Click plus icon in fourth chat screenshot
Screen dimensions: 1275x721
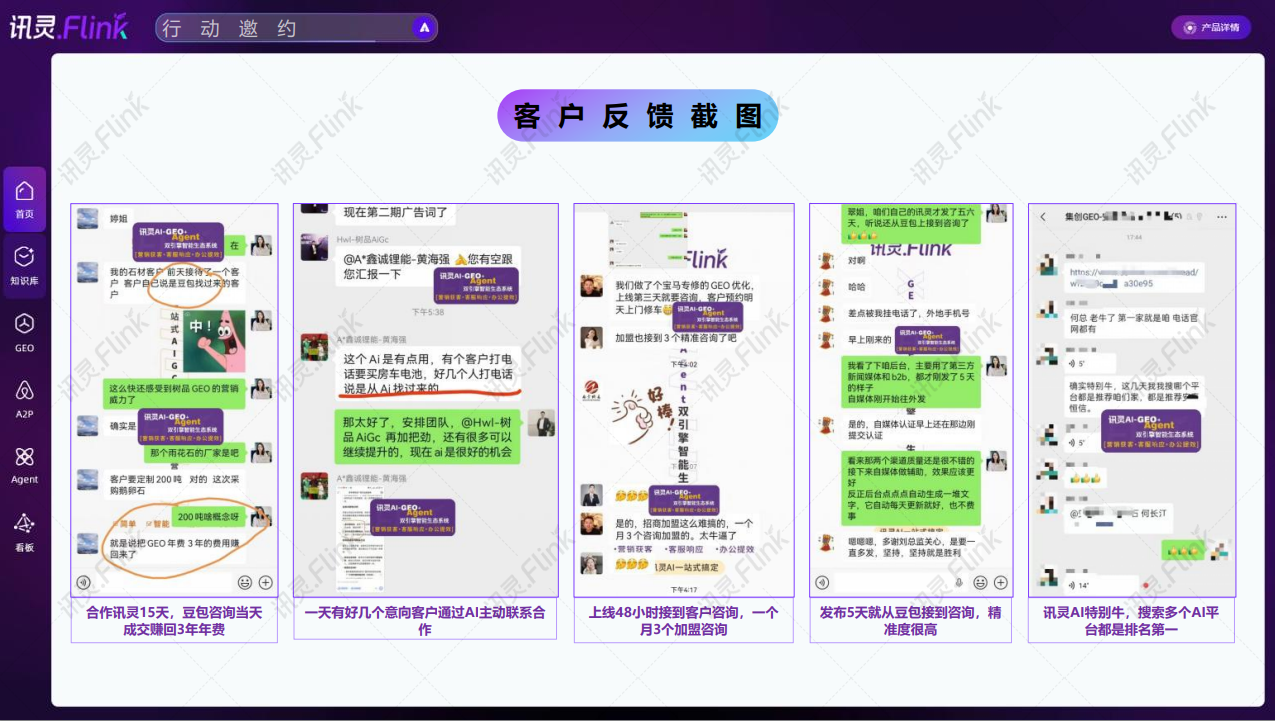pos(1000,582)
